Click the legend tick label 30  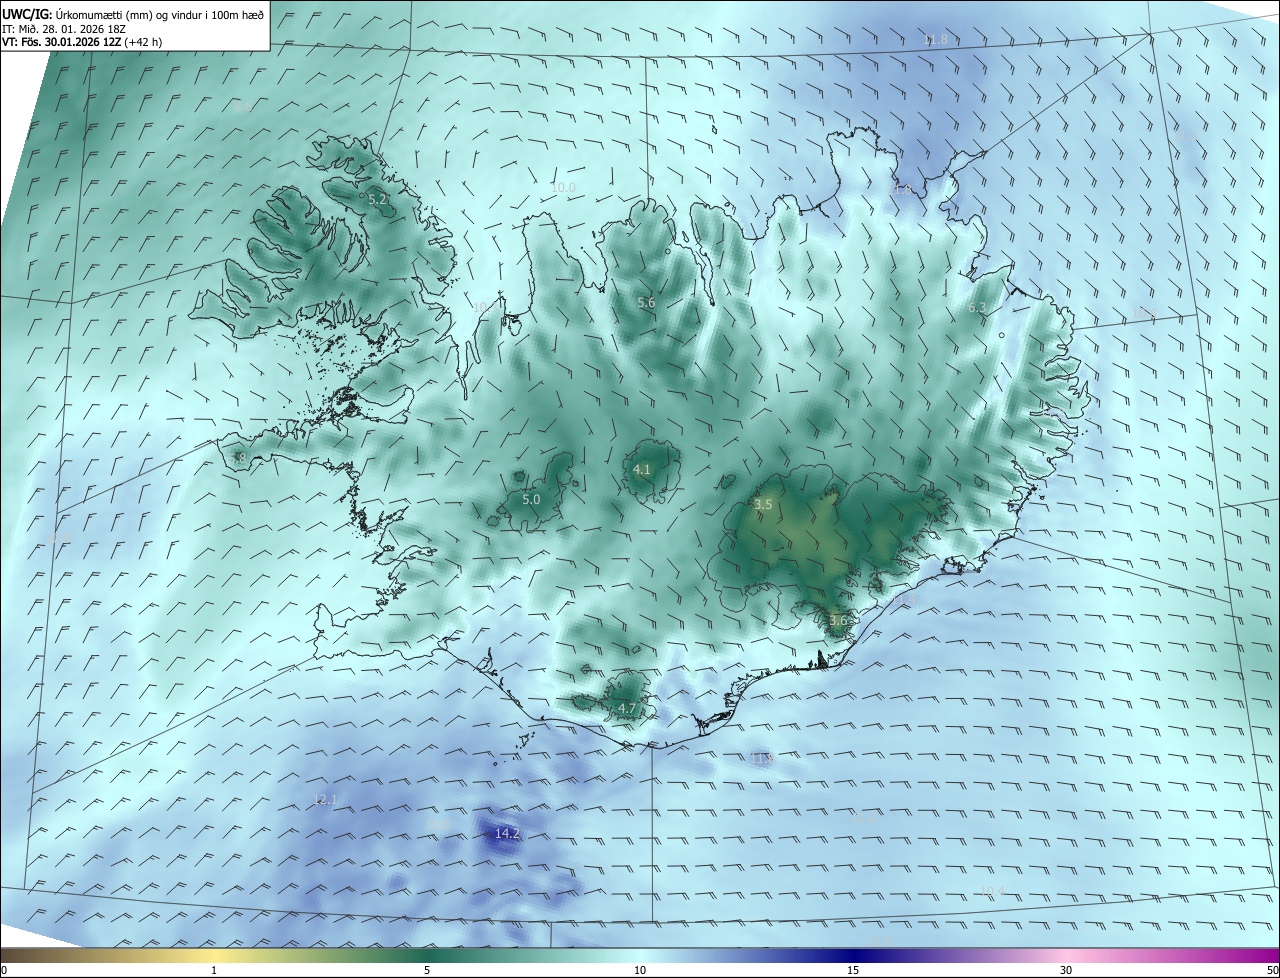[1066, 970]
